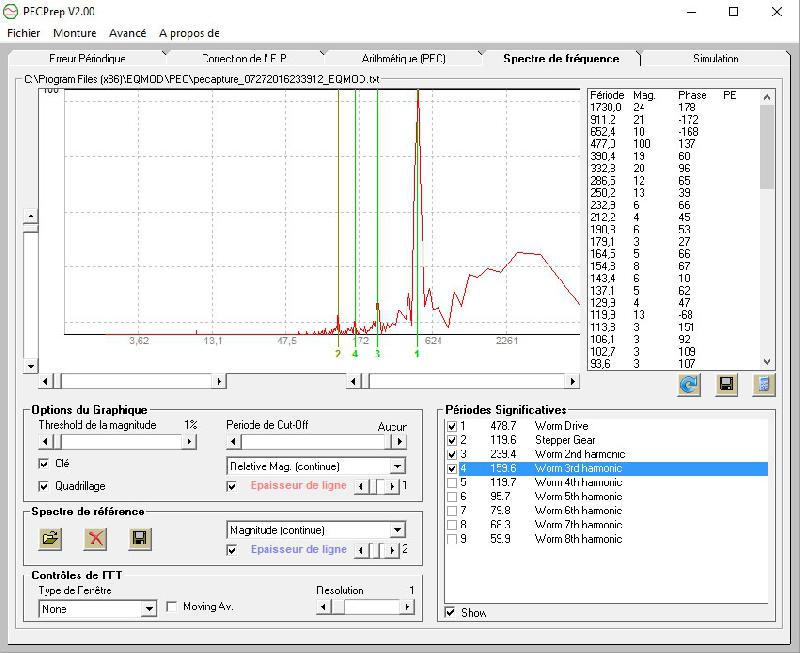Switch to Arithmétique (PEC) tab
The image size is (800, 653).
tap(404, 58)
